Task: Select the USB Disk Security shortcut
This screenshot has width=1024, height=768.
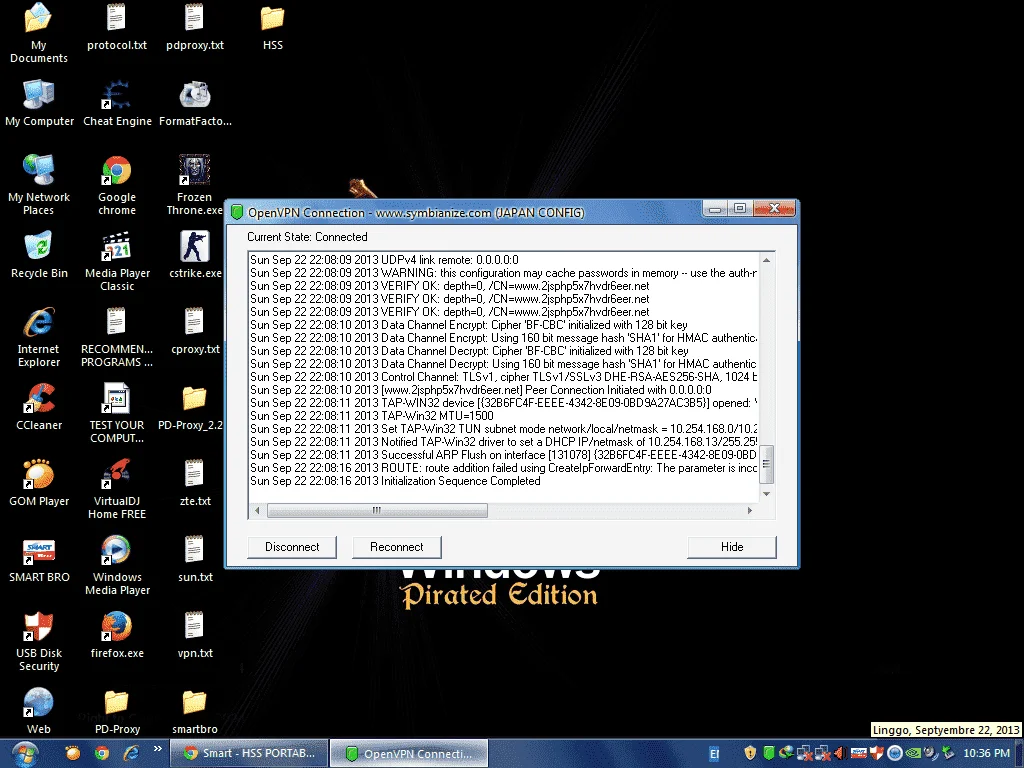Action: pos(39,641)
